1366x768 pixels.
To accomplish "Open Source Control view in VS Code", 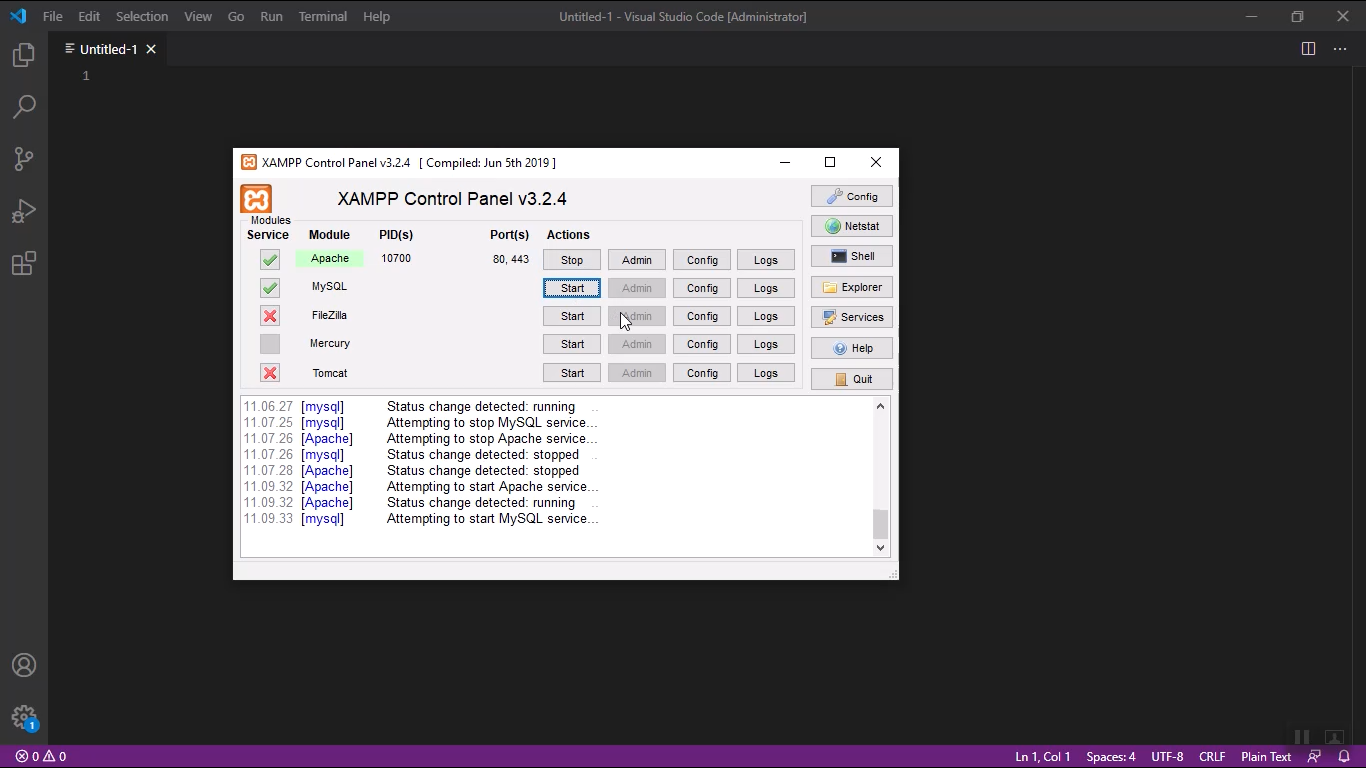I will (24, 159).
